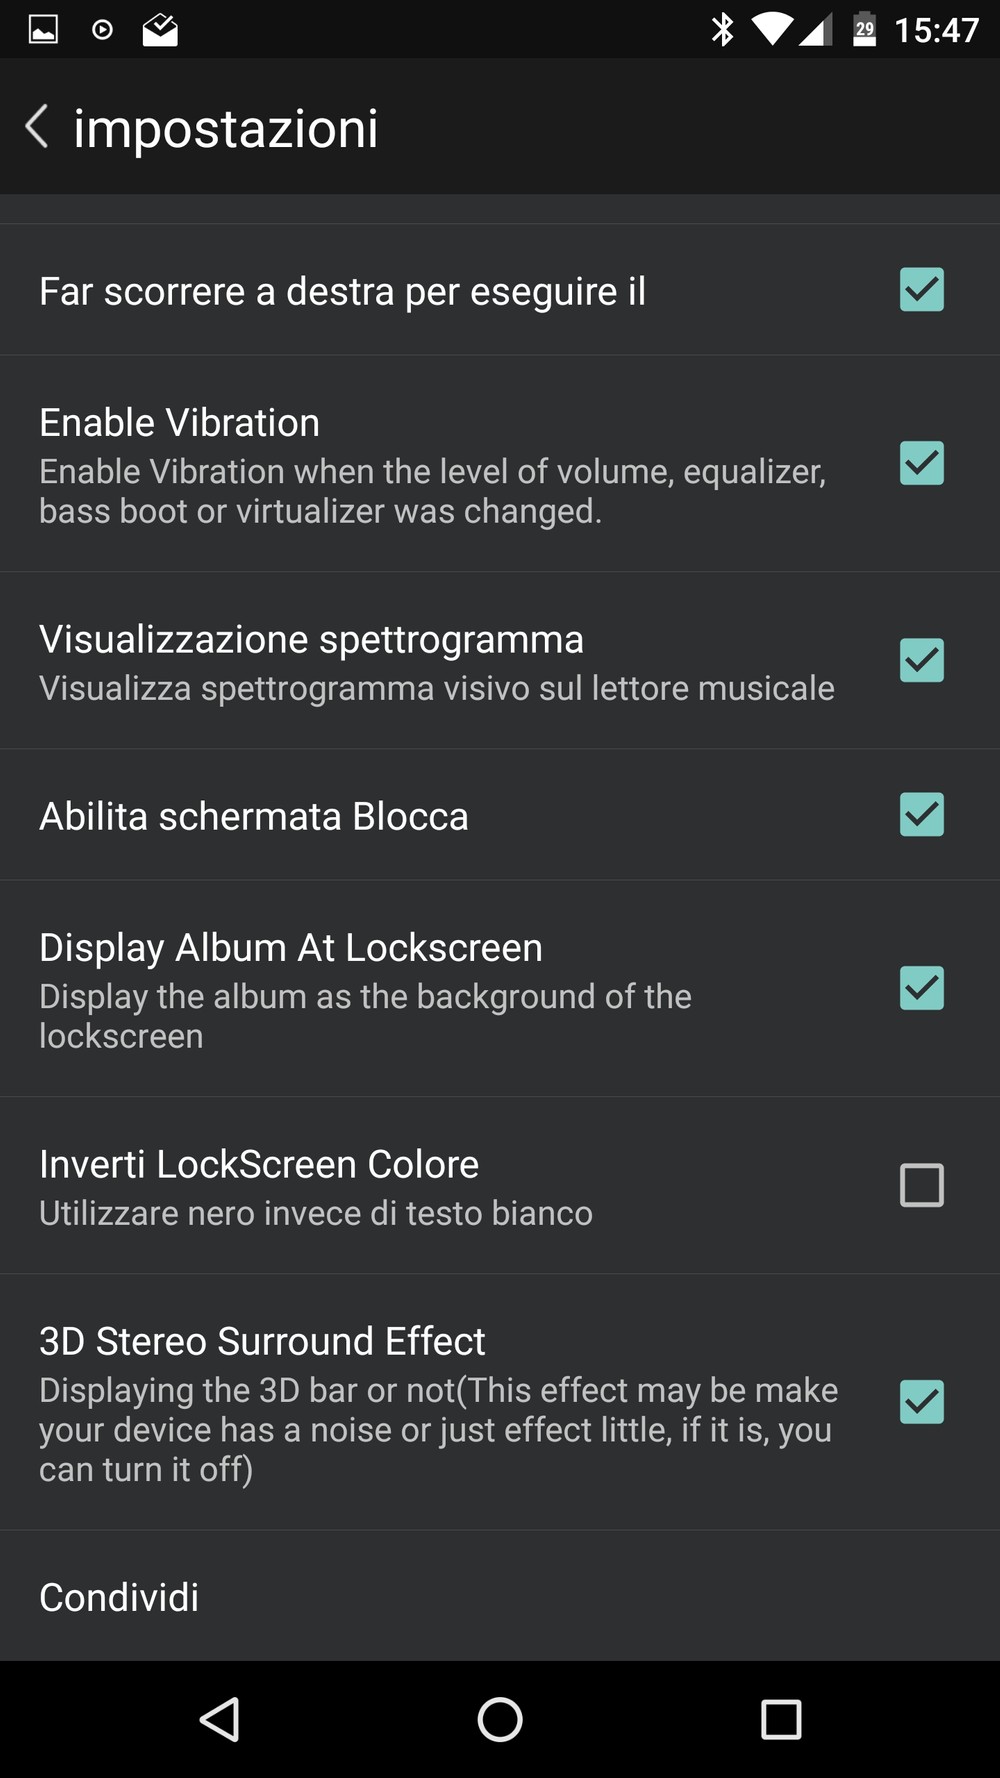Tap the Bluetooth status bar icon
Viewport: 1000px width, 1778px height.
coord(722,30)
